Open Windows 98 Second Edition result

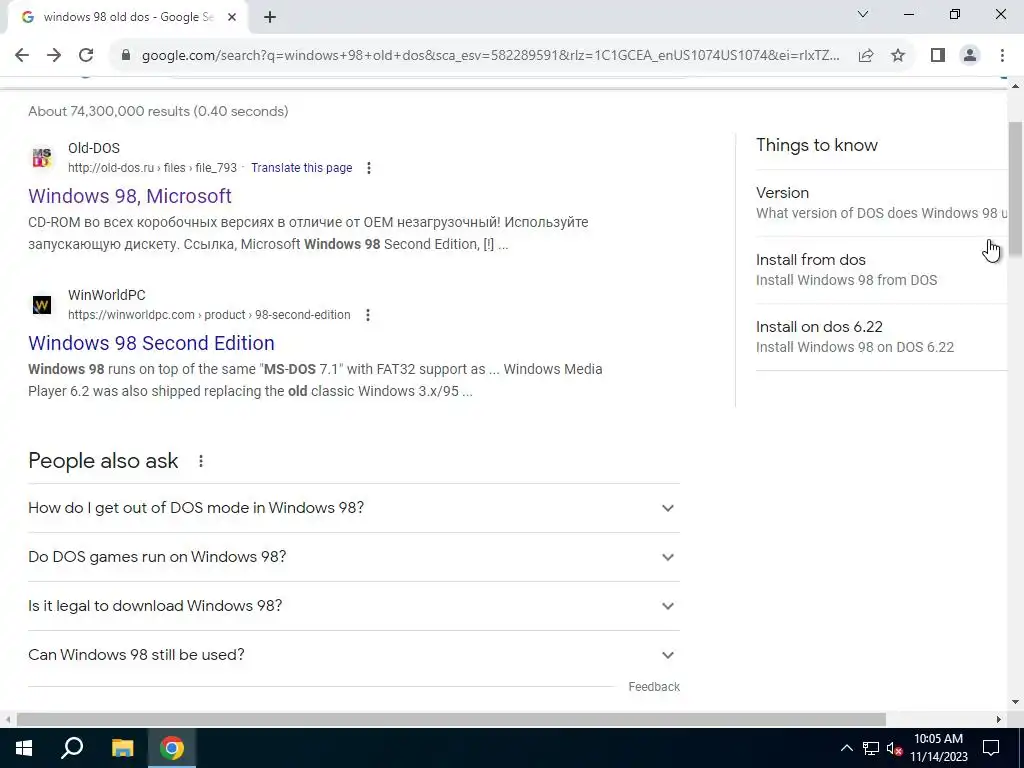(x=152, y=343)
